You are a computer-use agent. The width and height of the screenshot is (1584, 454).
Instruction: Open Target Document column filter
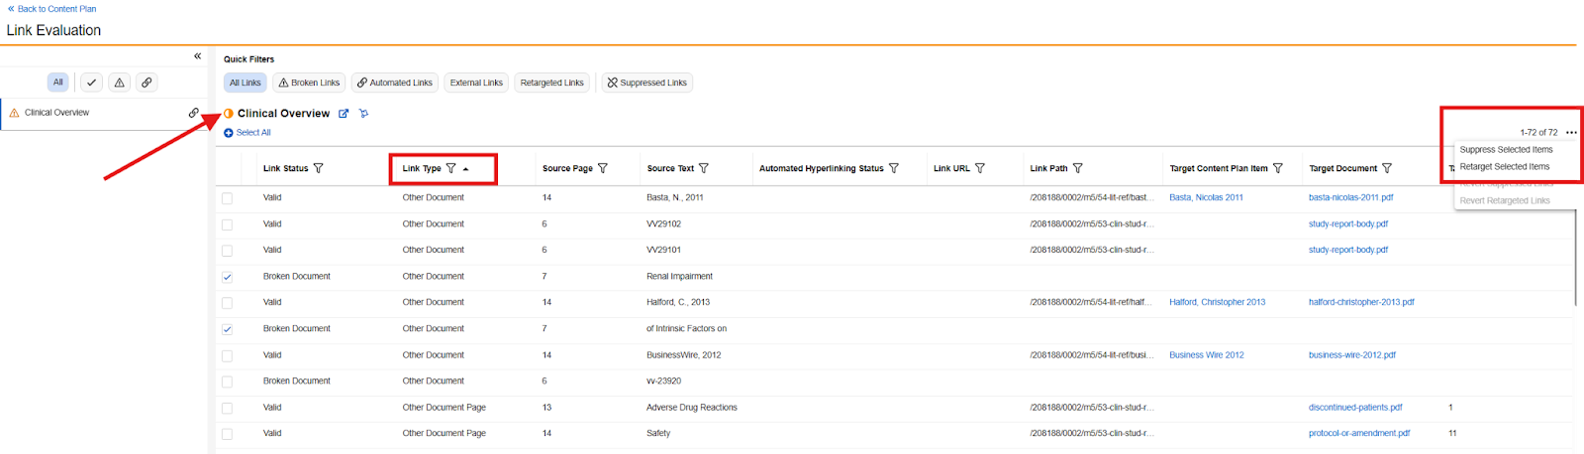[x=1387, y=169]
